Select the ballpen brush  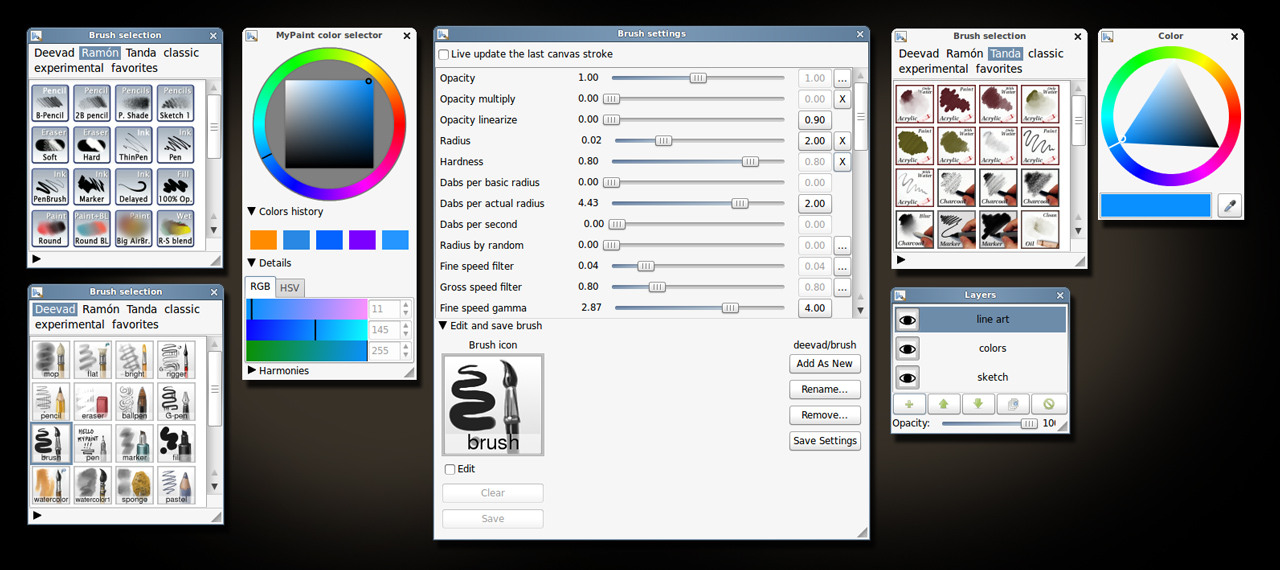[135, 402]
